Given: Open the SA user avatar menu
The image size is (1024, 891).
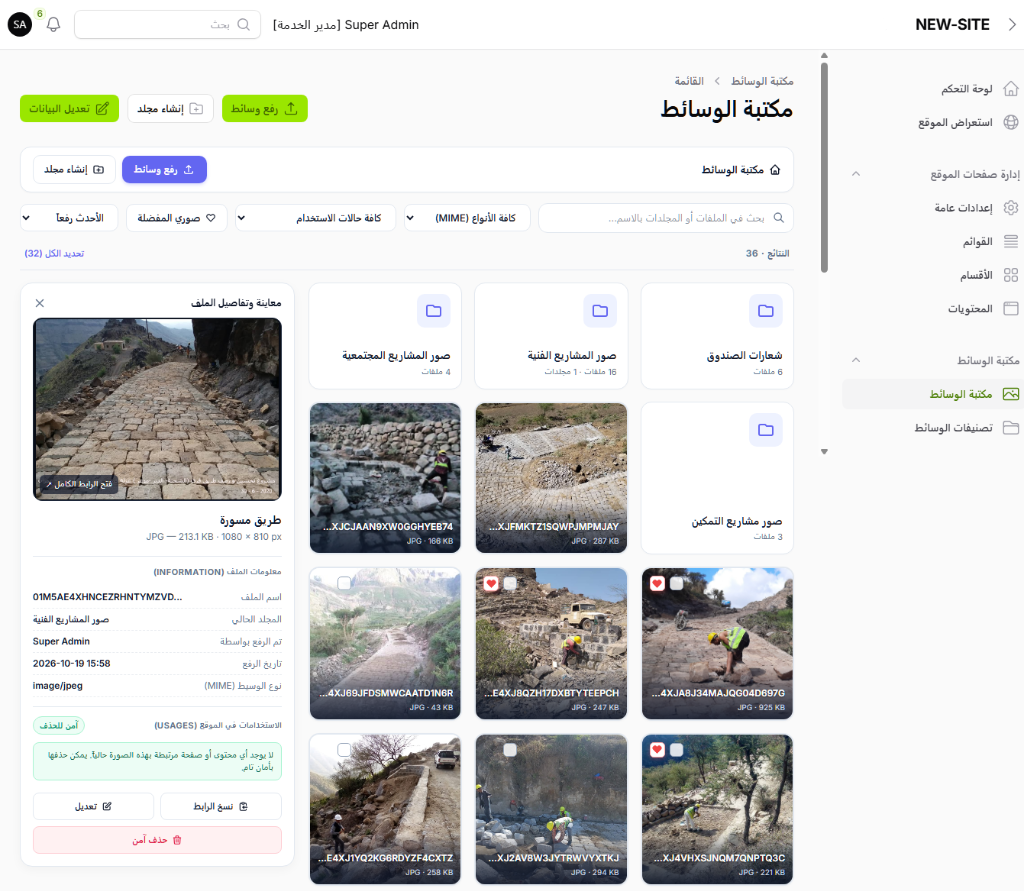Looking at the screenshot, I should pyautogui.click(x=20, y=25).
